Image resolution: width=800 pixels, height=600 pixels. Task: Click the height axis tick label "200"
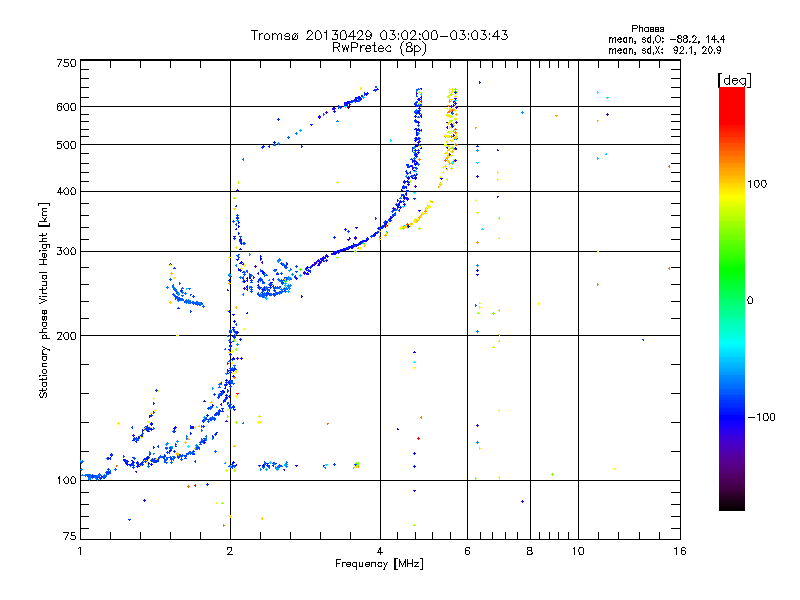tap(66, 336)
